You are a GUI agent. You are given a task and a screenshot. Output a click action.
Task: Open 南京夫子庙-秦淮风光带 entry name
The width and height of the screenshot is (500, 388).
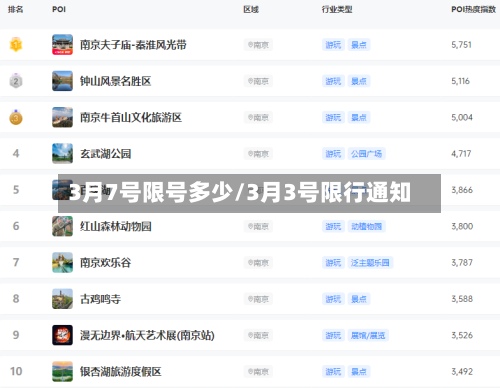133,45
